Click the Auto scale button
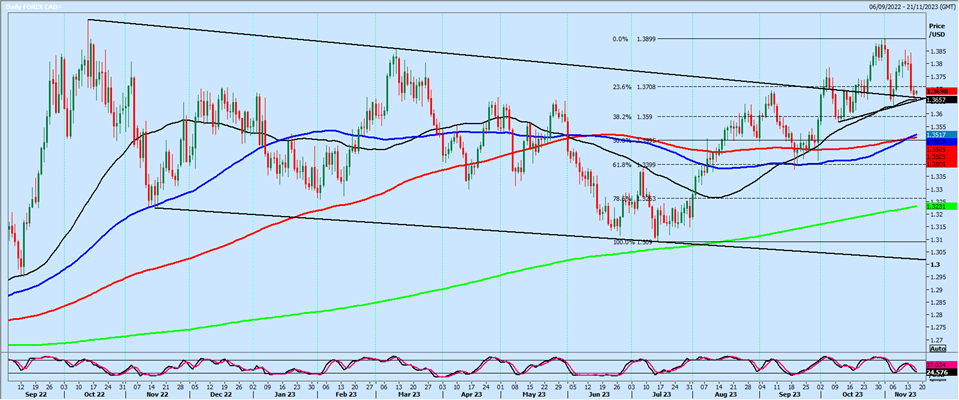959x400 pixels. [937, 349]
